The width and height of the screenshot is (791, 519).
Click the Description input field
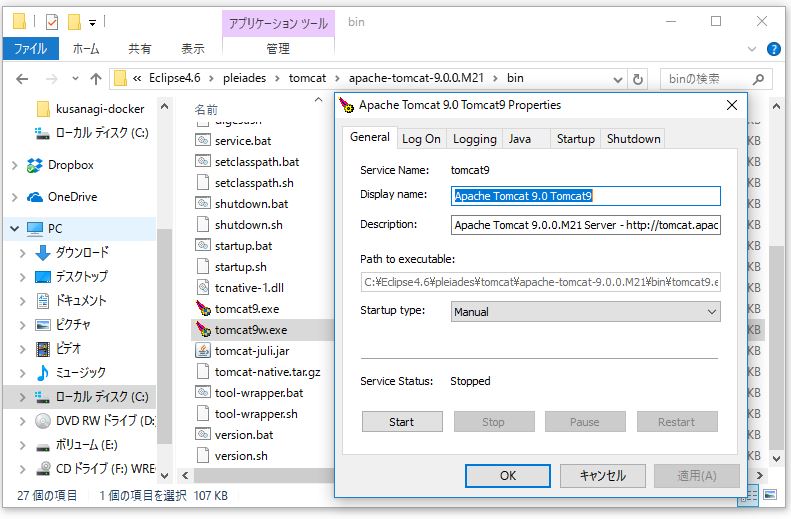[x=585, y=225]
